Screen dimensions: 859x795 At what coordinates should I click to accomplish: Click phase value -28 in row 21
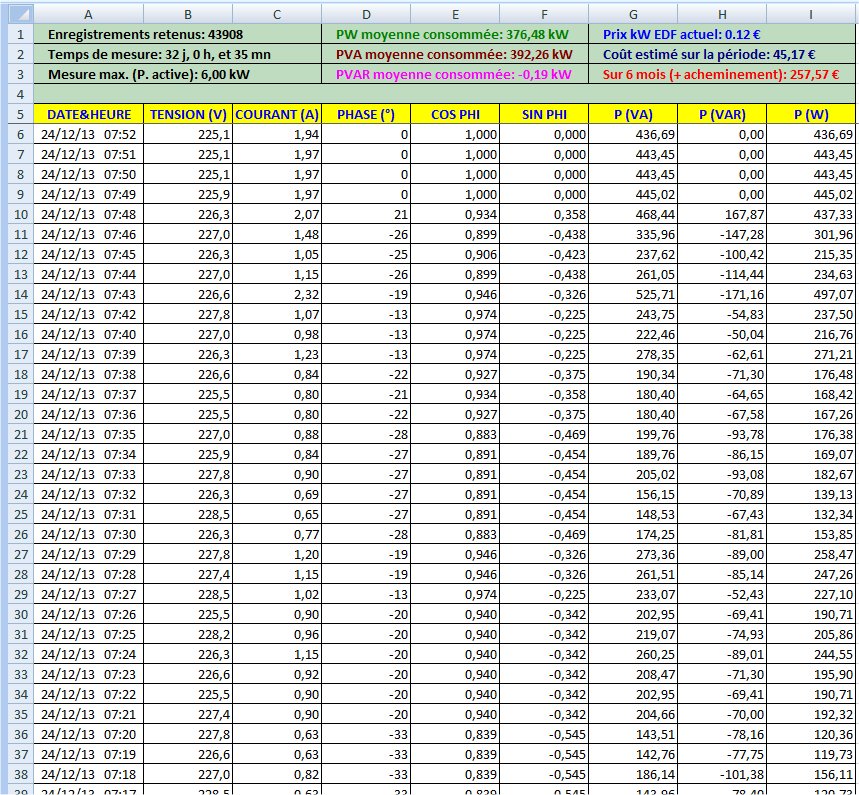click(366, 434)
